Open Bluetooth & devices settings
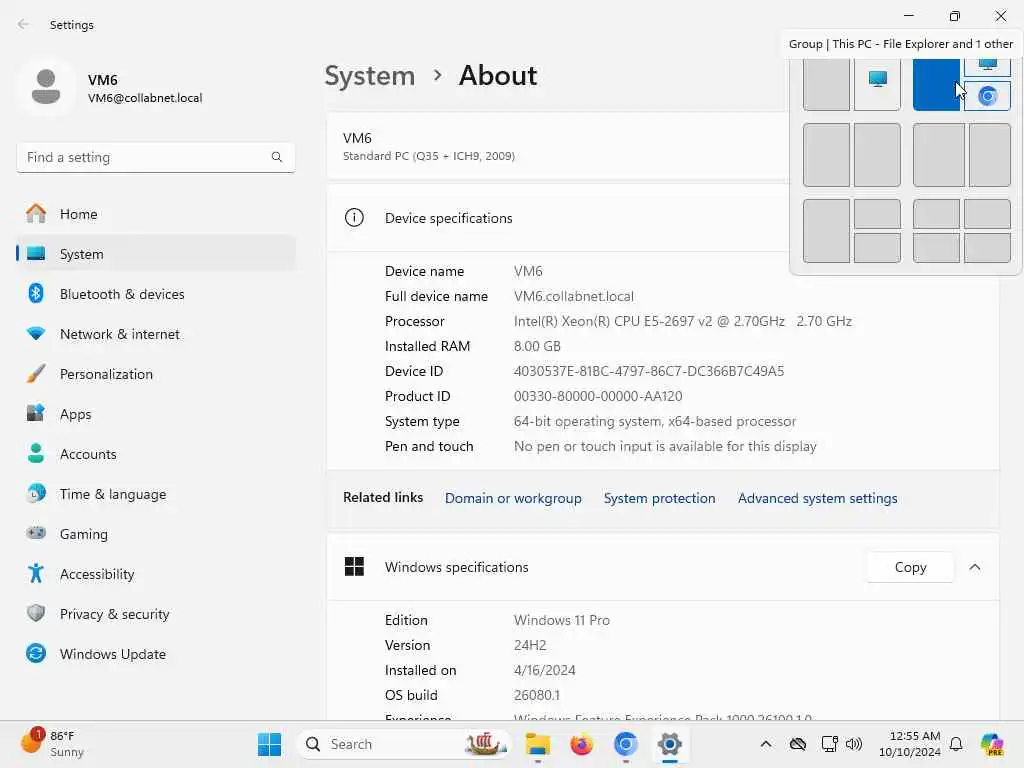1024x768 pixels. pyautogui.click(x=155, y=294)
